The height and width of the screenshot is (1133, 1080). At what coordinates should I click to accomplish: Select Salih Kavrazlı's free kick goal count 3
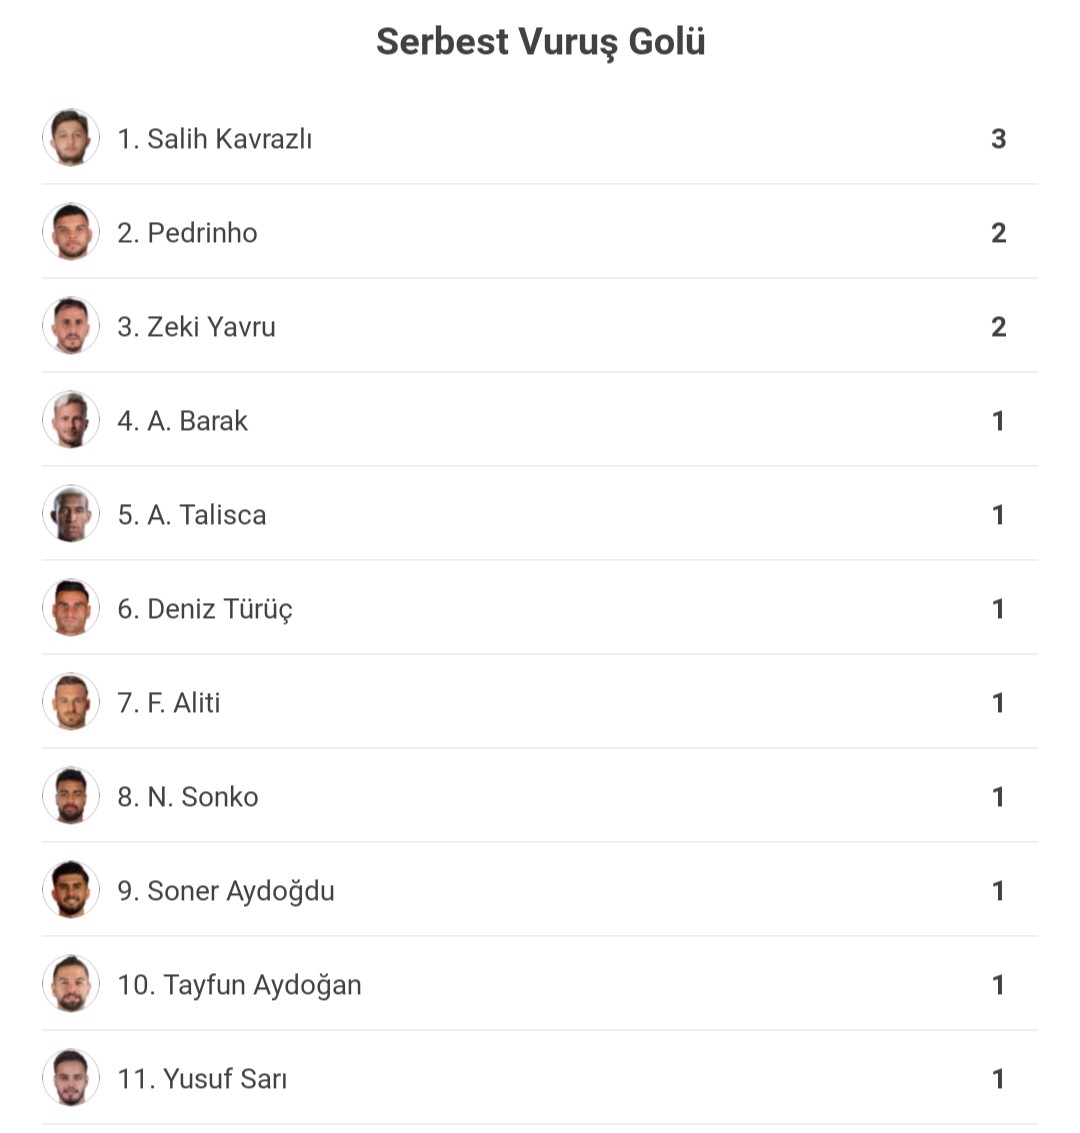(998, 139)
